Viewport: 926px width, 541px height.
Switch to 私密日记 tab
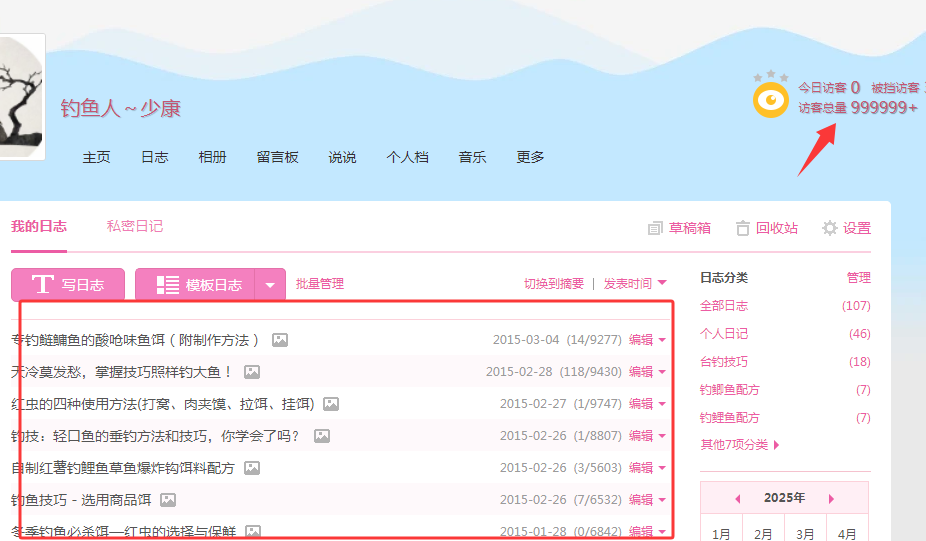(135, 226)
